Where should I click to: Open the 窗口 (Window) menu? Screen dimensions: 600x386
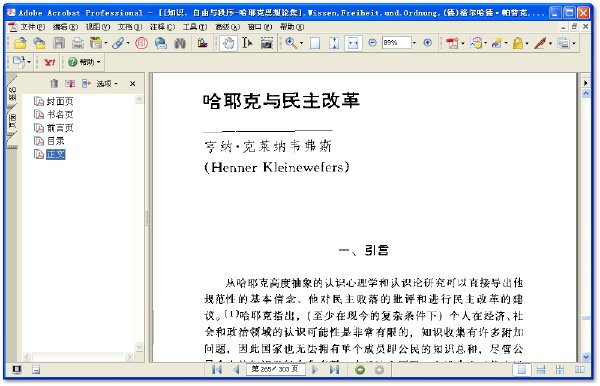pos(260,27)
